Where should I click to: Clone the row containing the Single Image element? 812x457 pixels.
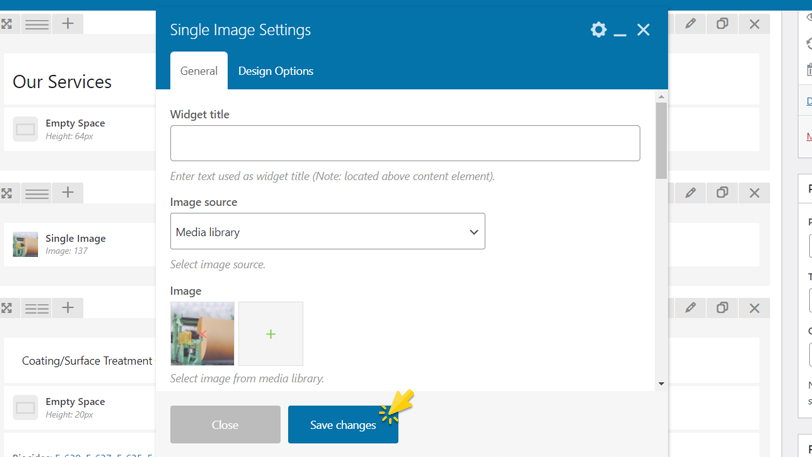tap(722, 193)
